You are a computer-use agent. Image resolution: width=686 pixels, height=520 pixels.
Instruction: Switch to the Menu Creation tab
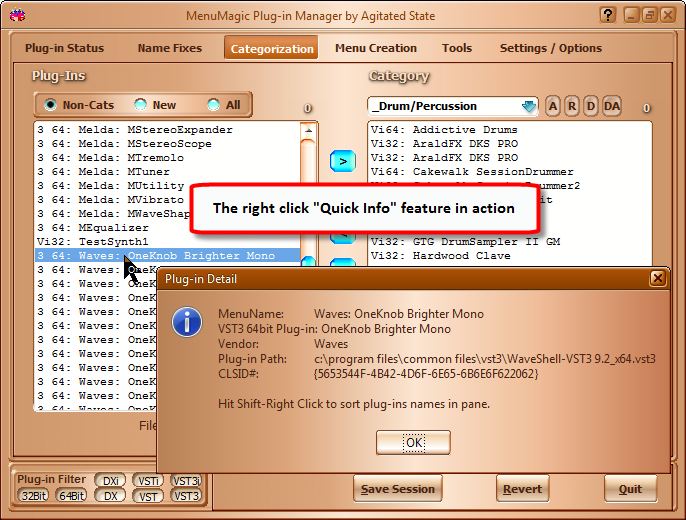pyautogui.click(x=376, y=48)
